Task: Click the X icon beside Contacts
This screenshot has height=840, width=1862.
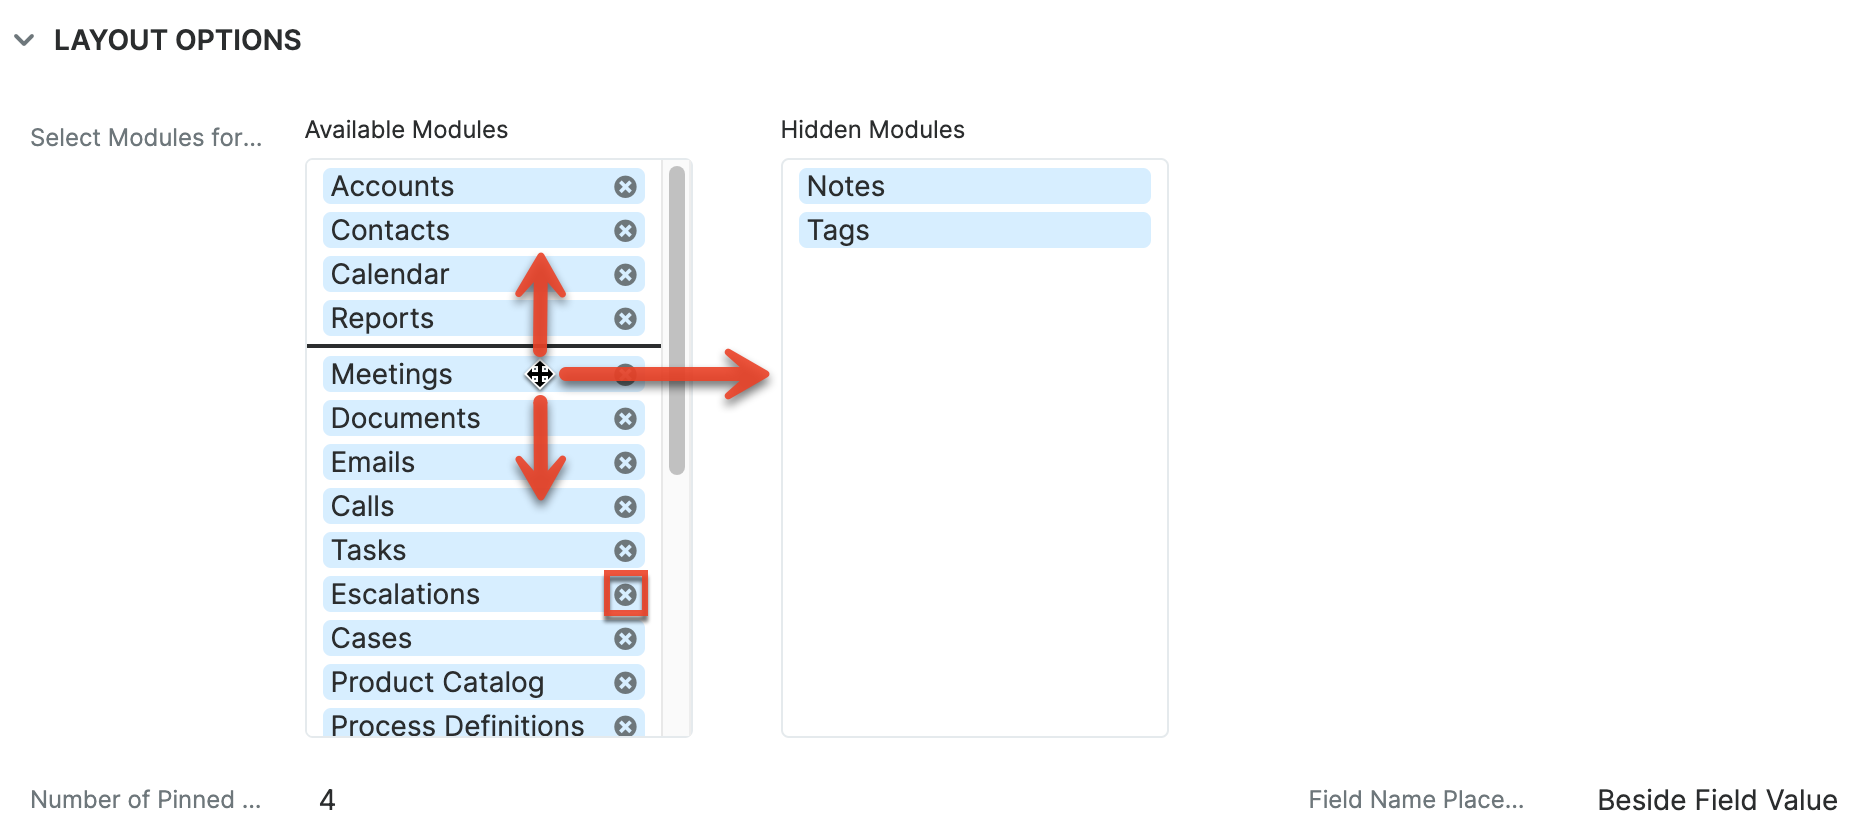Action: (x=625, y=231)
